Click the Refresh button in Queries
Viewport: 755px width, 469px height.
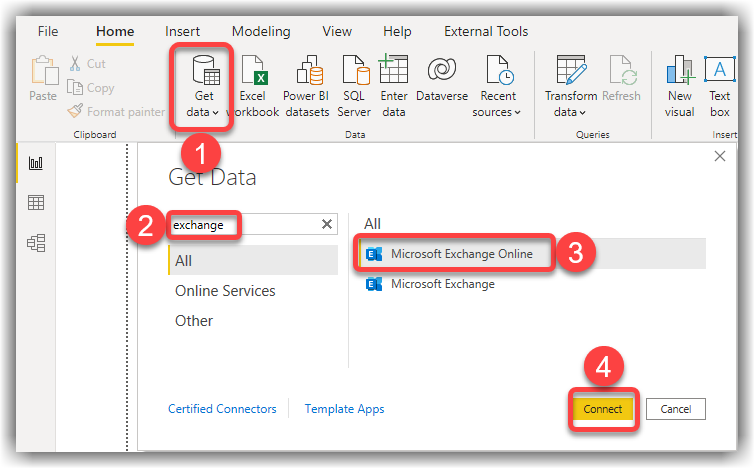click(x=622, y=79)
